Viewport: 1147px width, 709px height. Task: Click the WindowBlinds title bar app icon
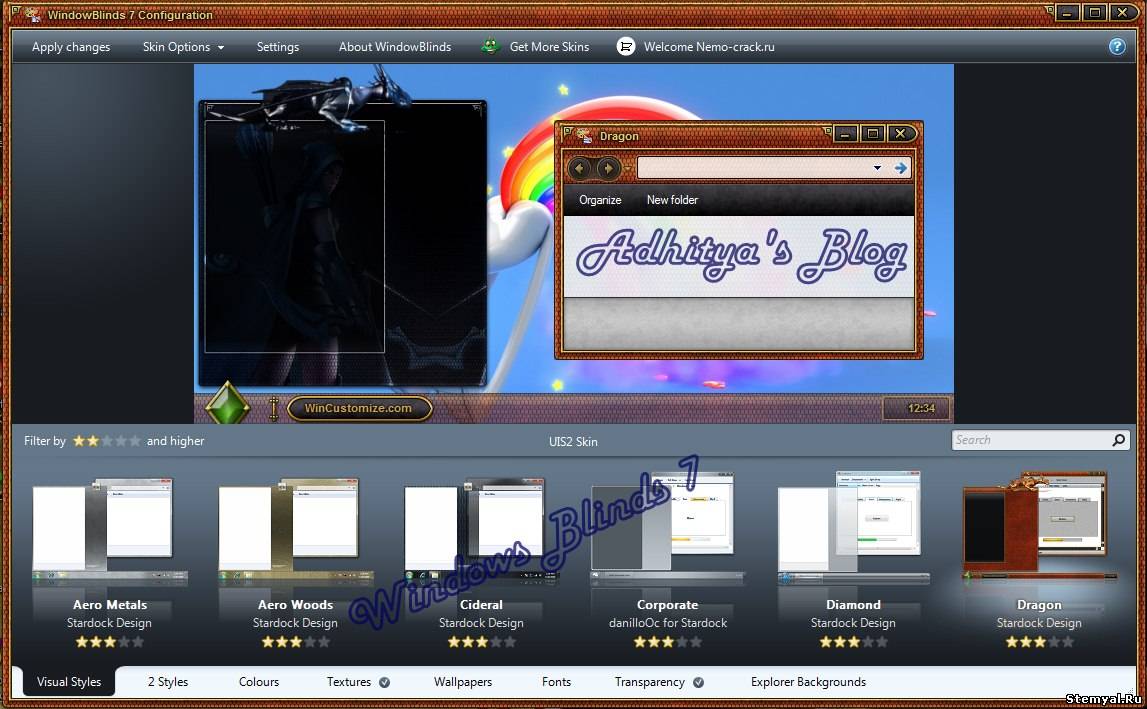[31, 15]
